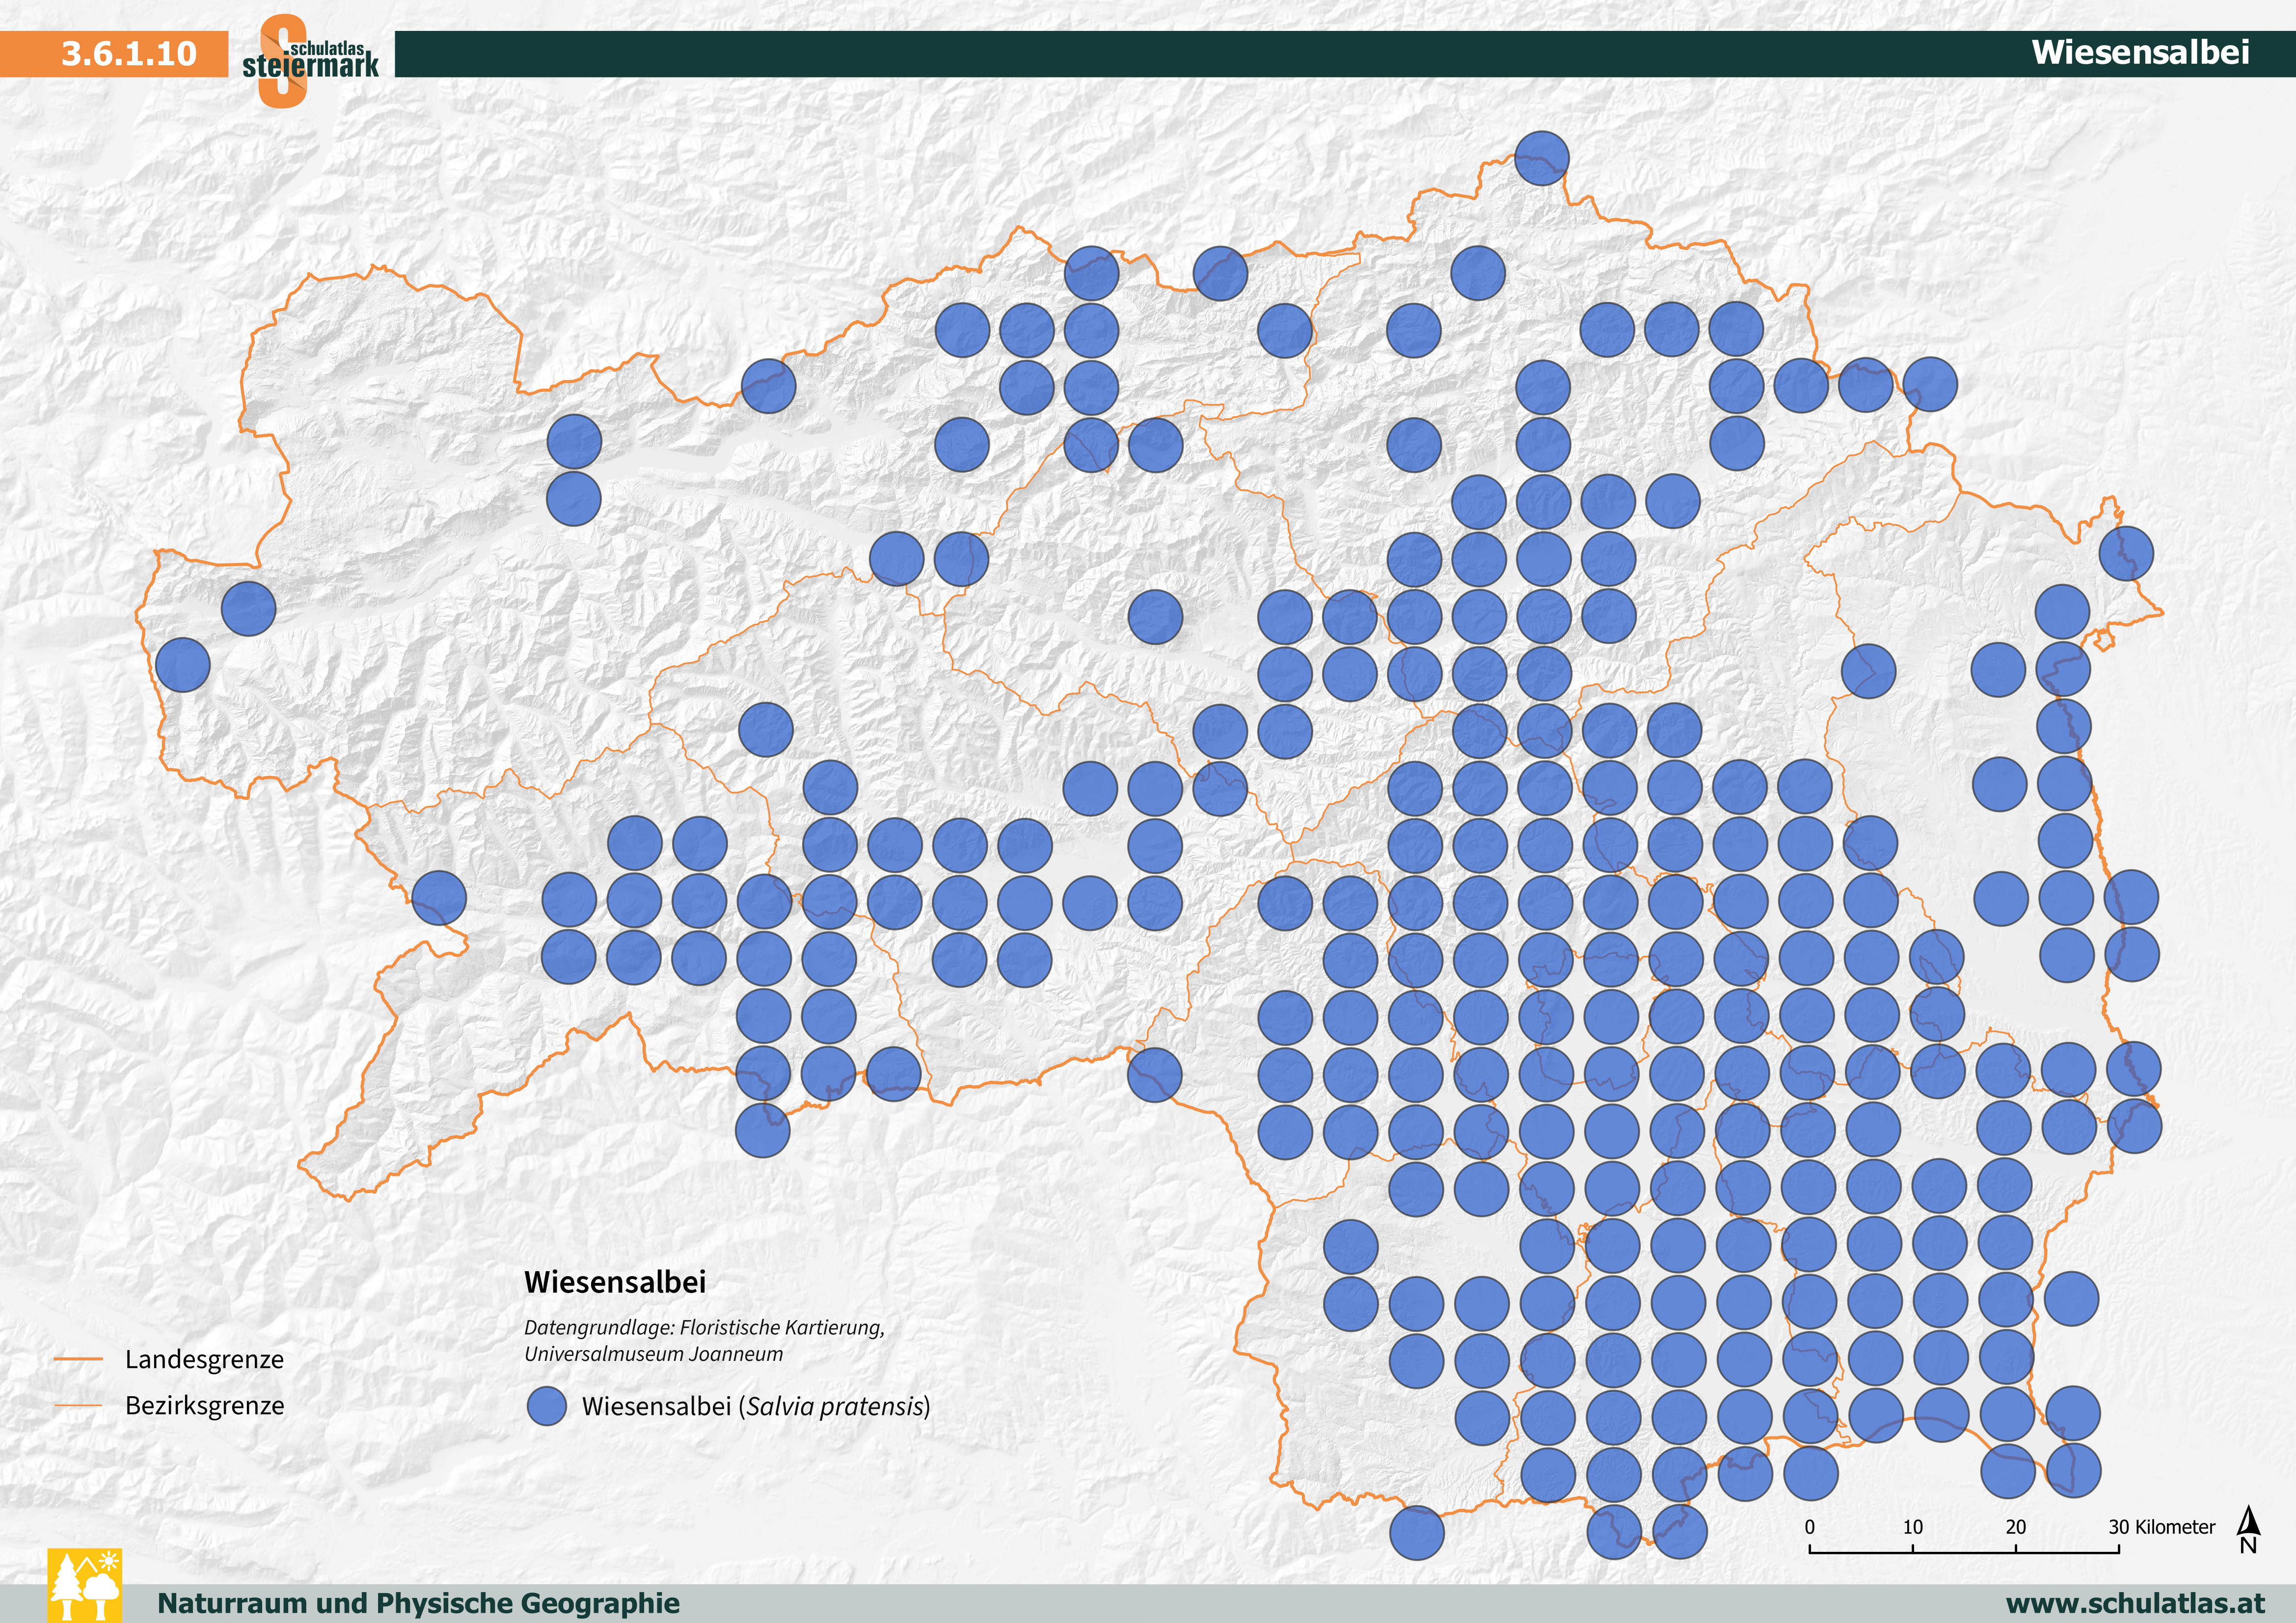Click the northernmost blue occurrence dot
This screenshot has width=2296, height=1623.
click(1541, 158)
